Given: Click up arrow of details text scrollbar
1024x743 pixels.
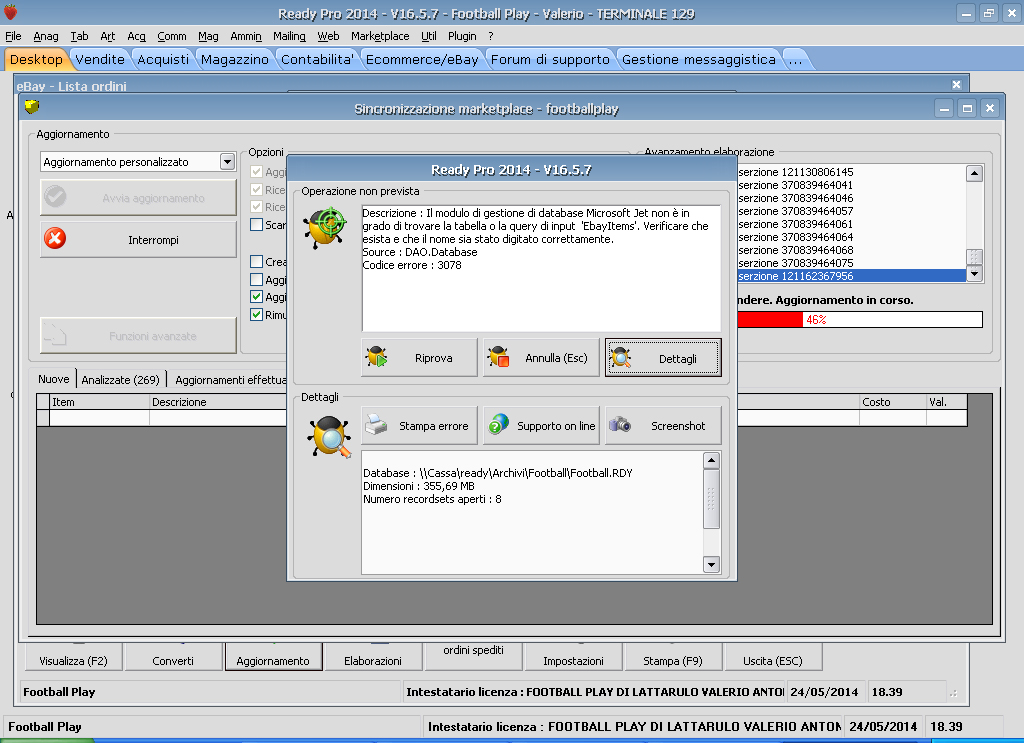Looking at the screenshot, I should click(x=711, y=460).
